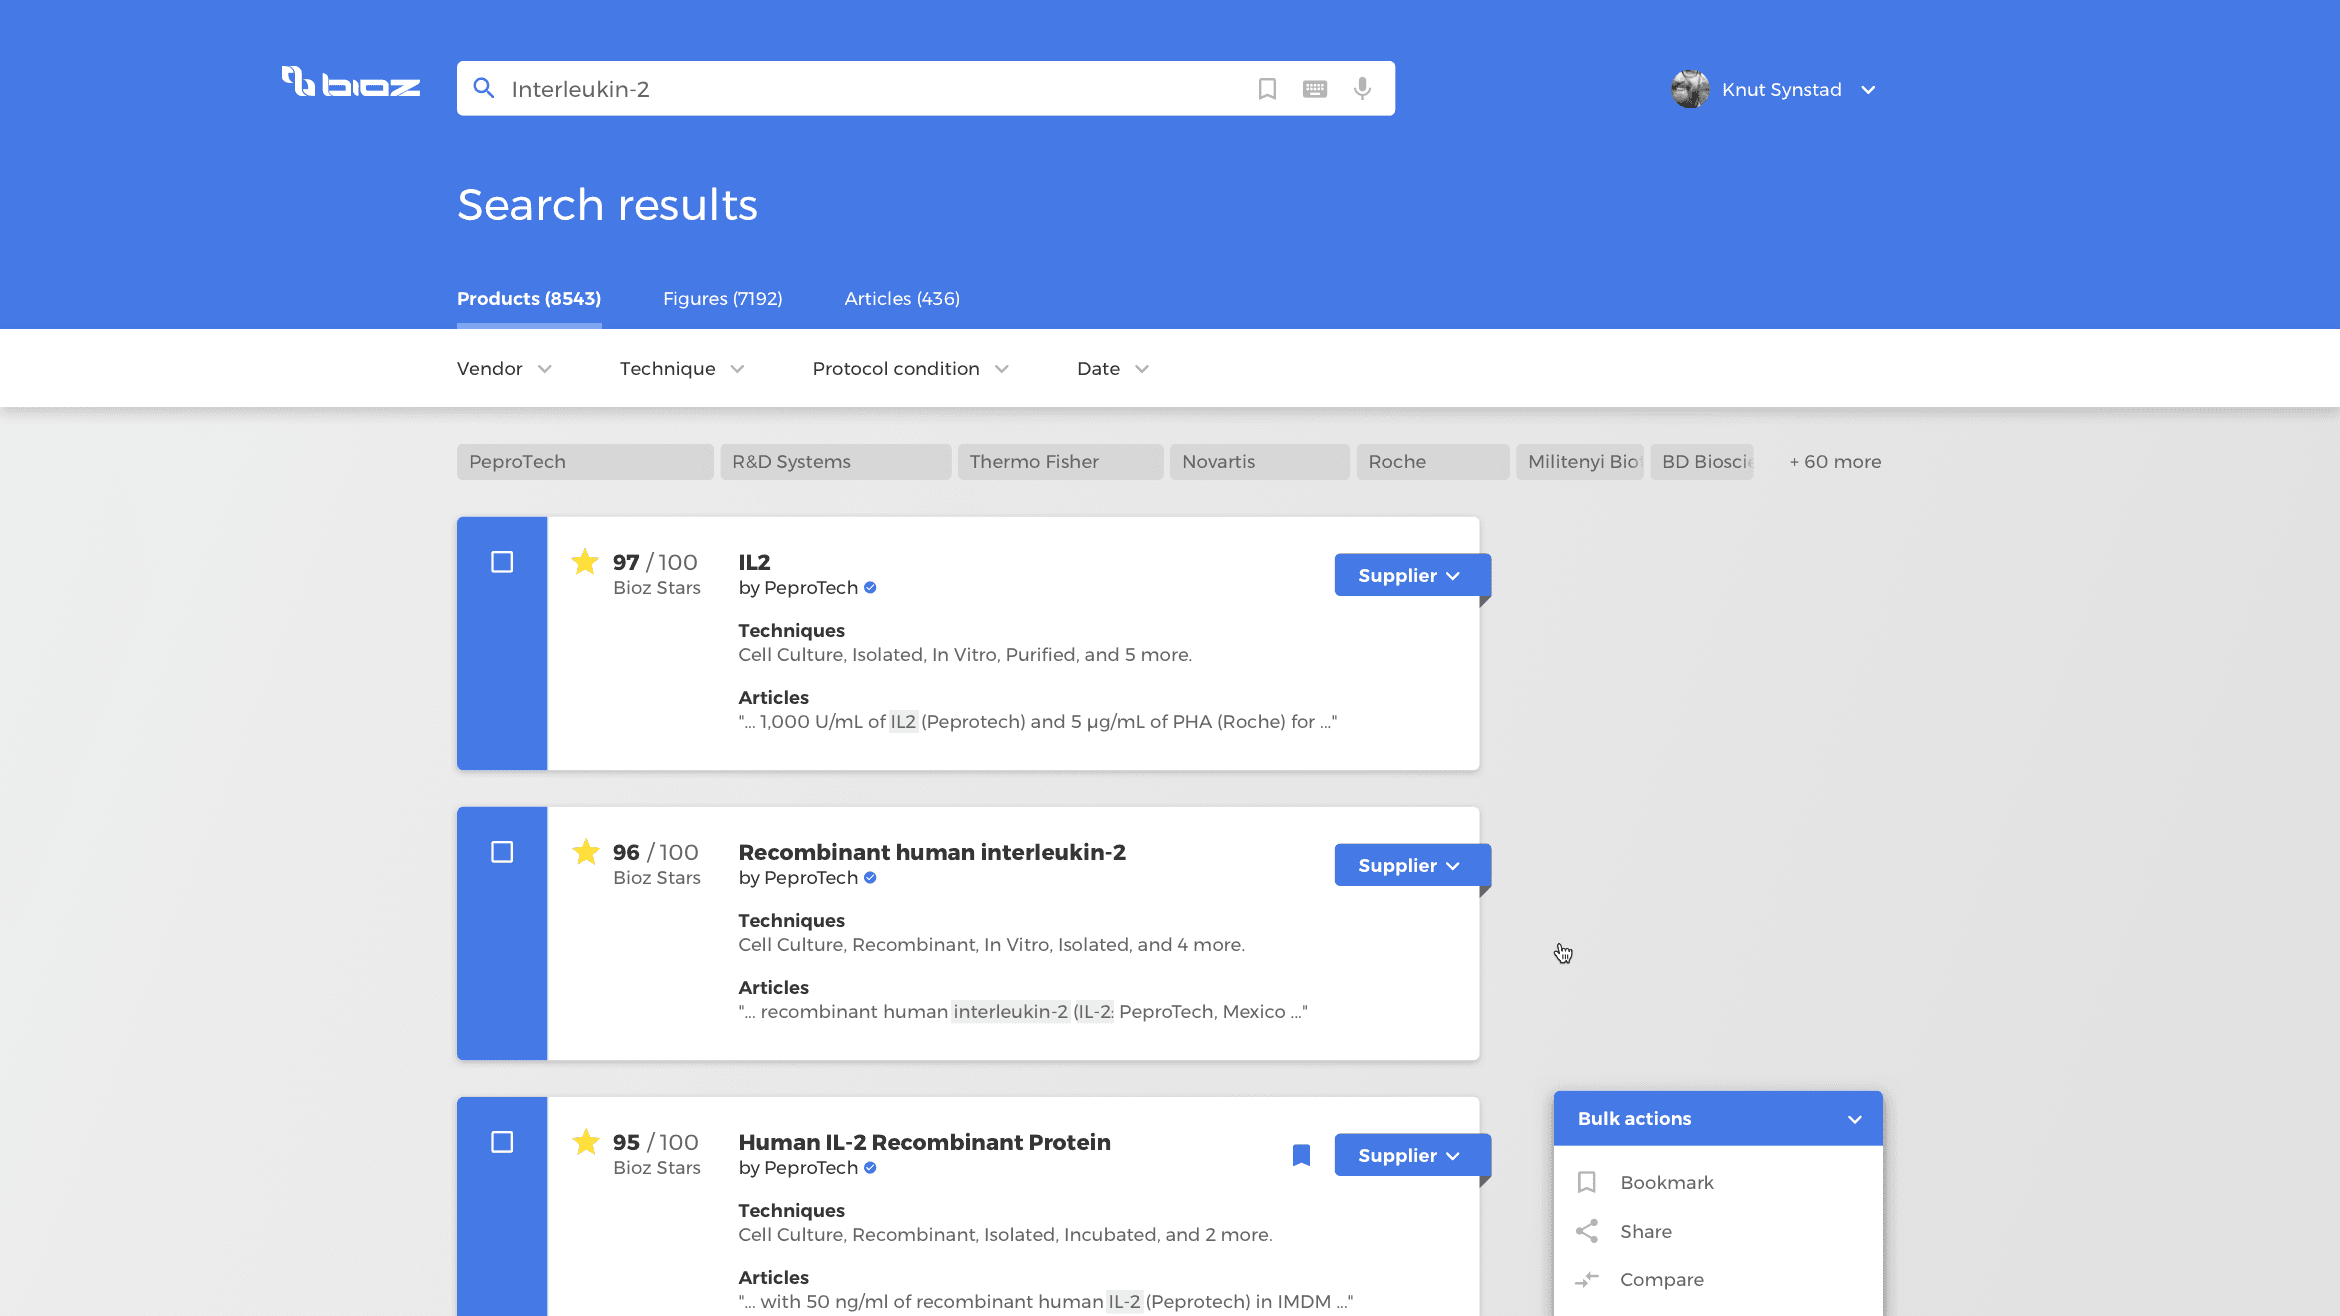The width and height of the screenshot is (2340, 1316).
Task: Expand the Vendor filter dropdown
Action: tap(504, 369)
